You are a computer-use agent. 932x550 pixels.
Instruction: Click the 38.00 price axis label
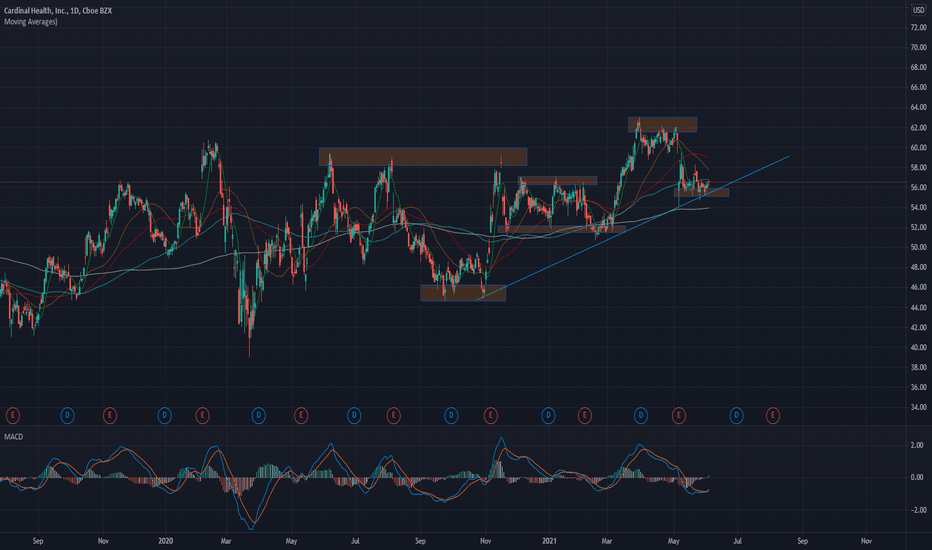918,367
